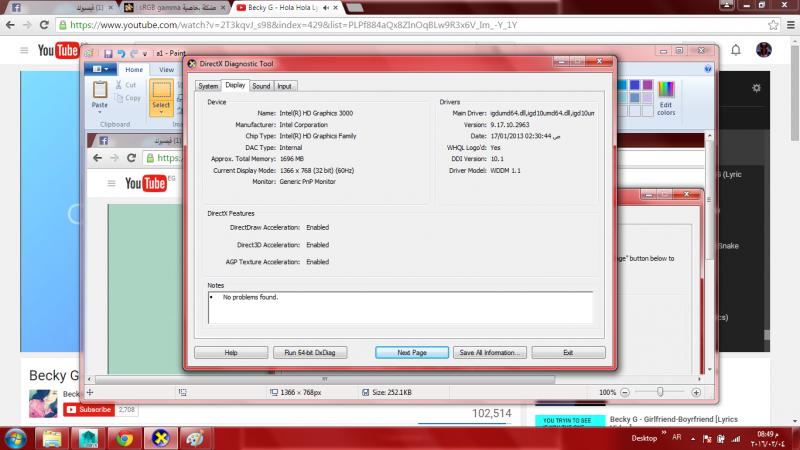Click the zoom in plus button in Paint
The image size is (800, 450).
[x=696, y=392]
